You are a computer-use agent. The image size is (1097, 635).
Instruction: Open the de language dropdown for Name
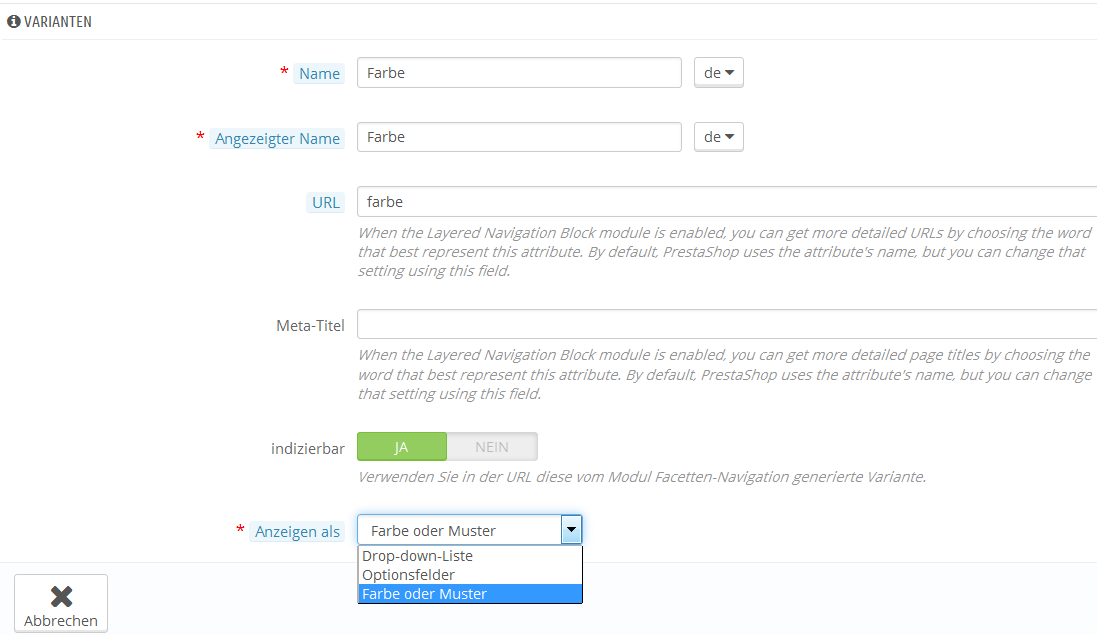pos(719,73)
